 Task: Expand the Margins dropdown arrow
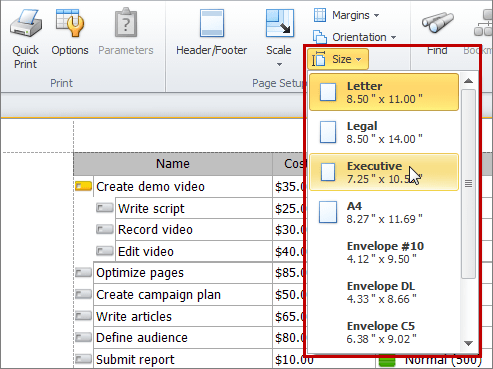(377, 15)
